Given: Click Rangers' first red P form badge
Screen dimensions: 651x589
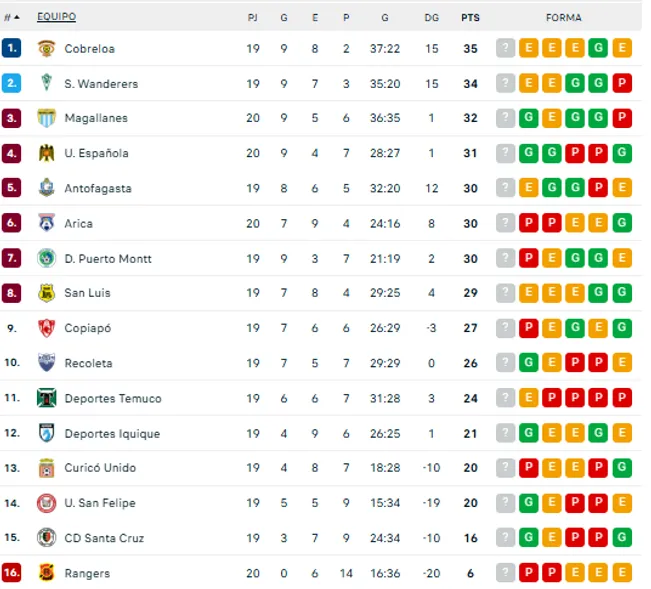Looking at the screenshot, I should [x=529, y=573].
